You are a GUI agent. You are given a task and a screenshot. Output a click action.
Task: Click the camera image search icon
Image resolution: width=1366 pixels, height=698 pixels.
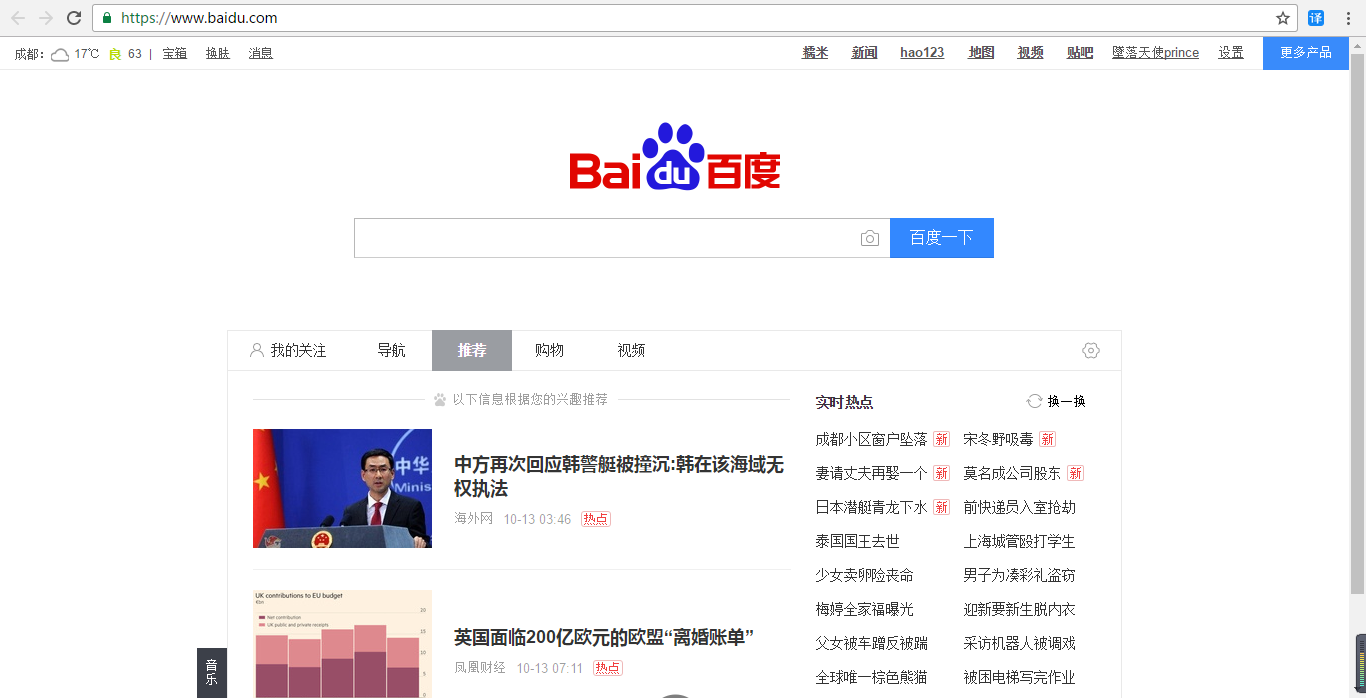(870, 238)
